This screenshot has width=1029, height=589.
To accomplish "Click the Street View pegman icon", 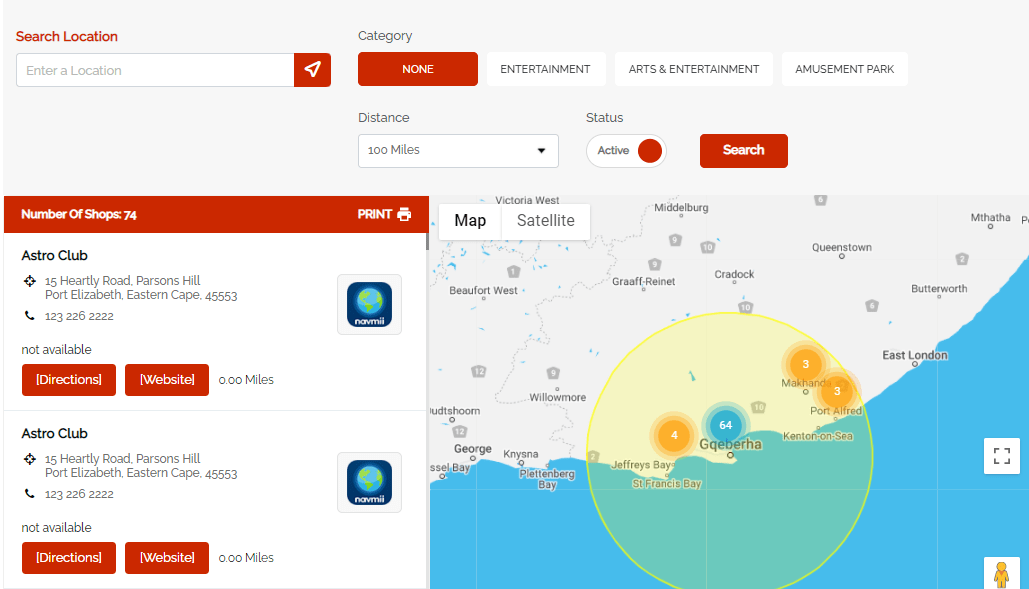I will (x=1001, y=574).
